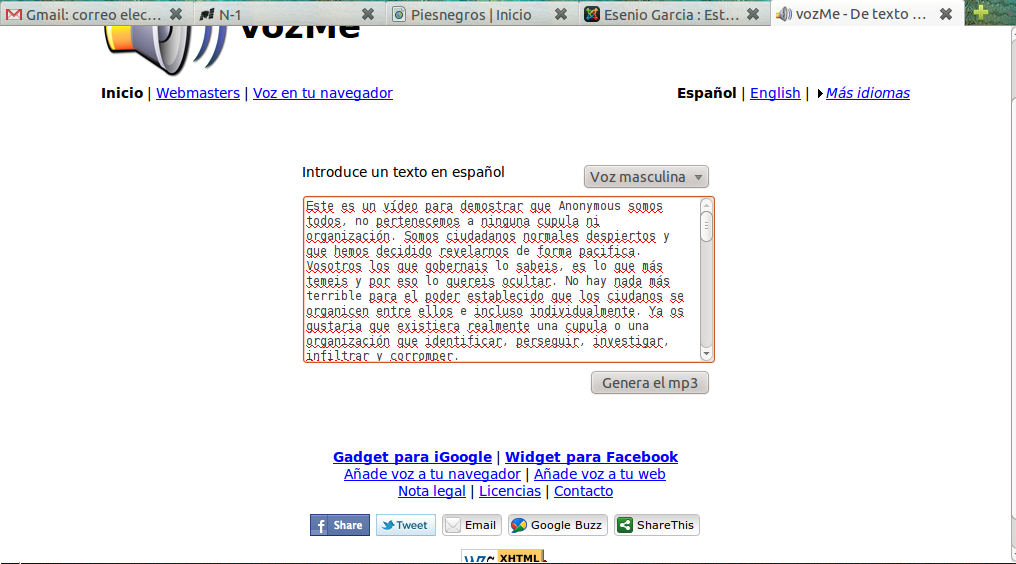Click the text area scroll up arrow
The width and height of the screenshot is (1016, 564).
click(706, 205)
